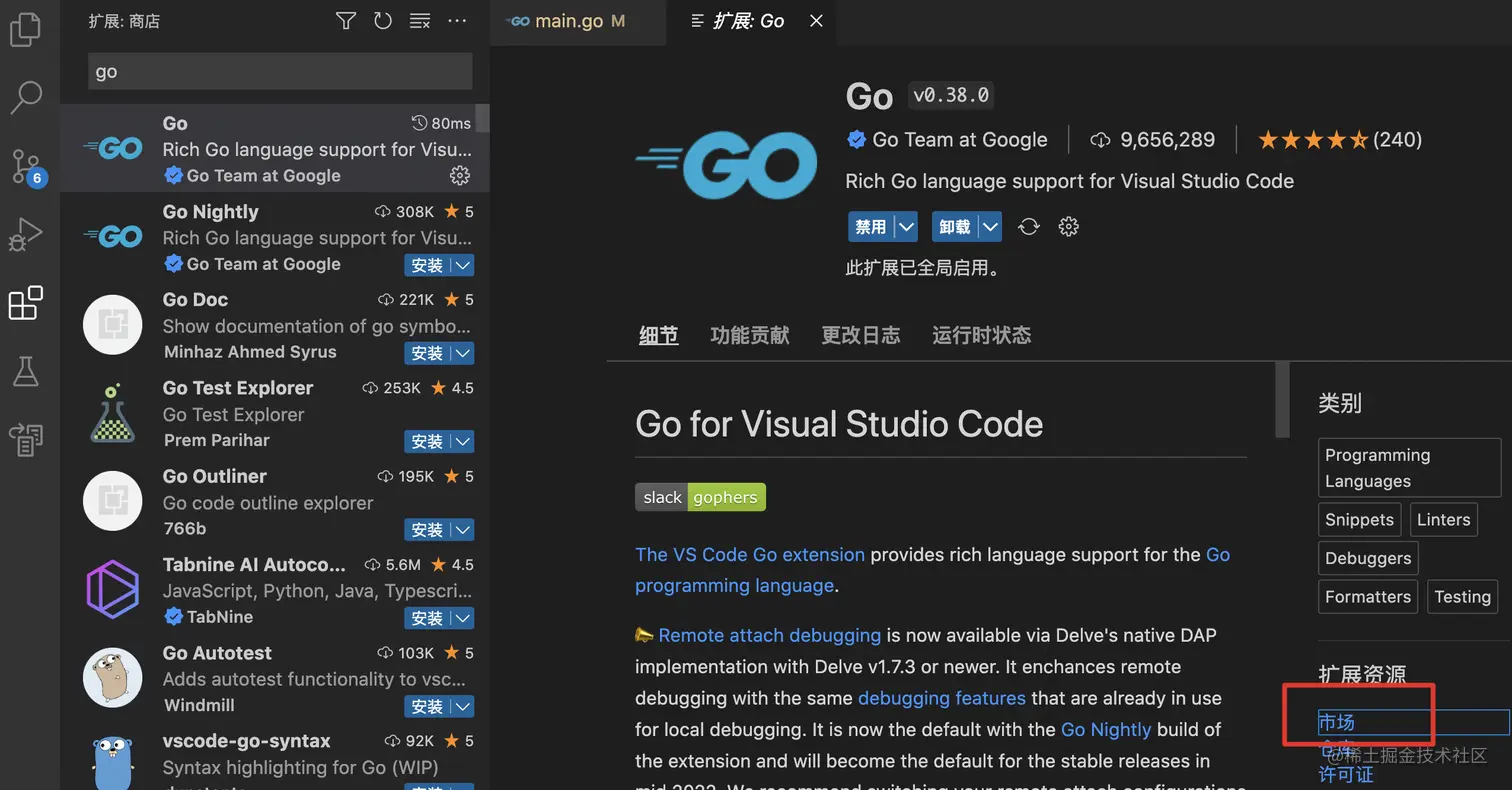
Task: Click the filter extensions funnel icon
Action: (x=346, y=20)
